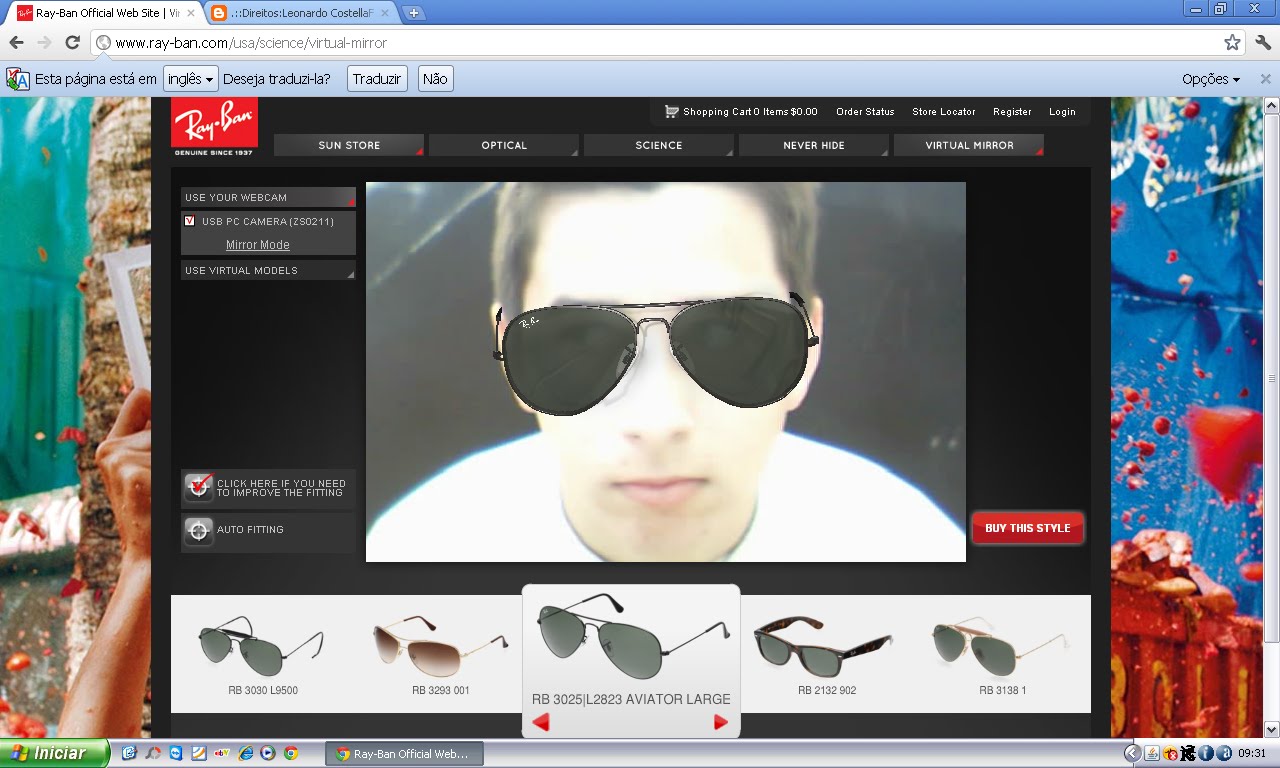Switch to Direitos Leonardo Costella tab
This screenshot has height=768, width=1280.
point(300,13)
